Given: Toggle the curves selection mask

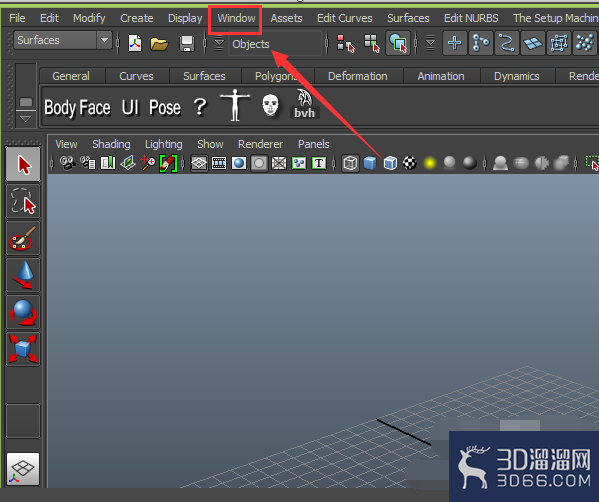Looking at the screenshot, I should [507, 43].
